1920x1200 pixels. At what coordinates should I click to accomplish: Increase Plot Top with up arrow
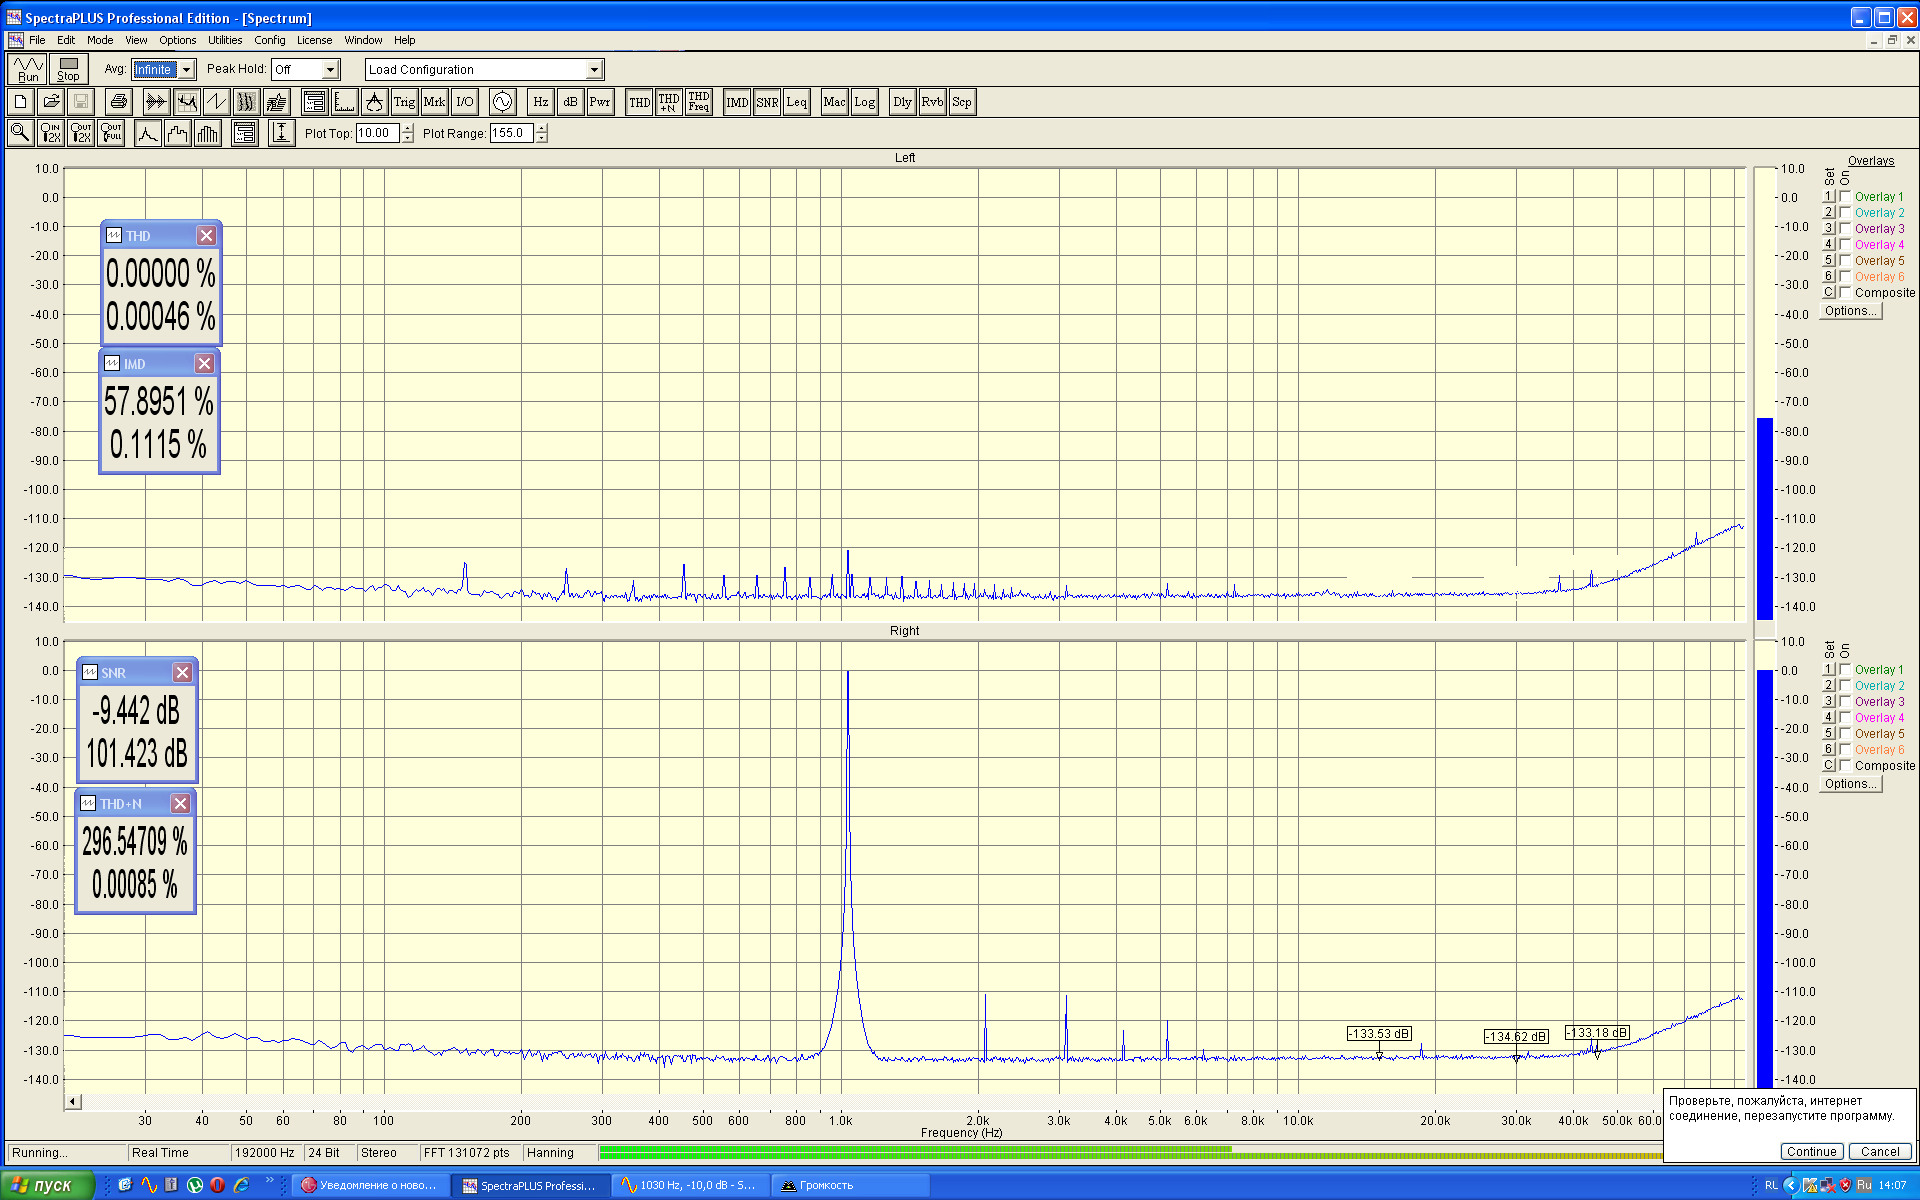click(407, 129)
